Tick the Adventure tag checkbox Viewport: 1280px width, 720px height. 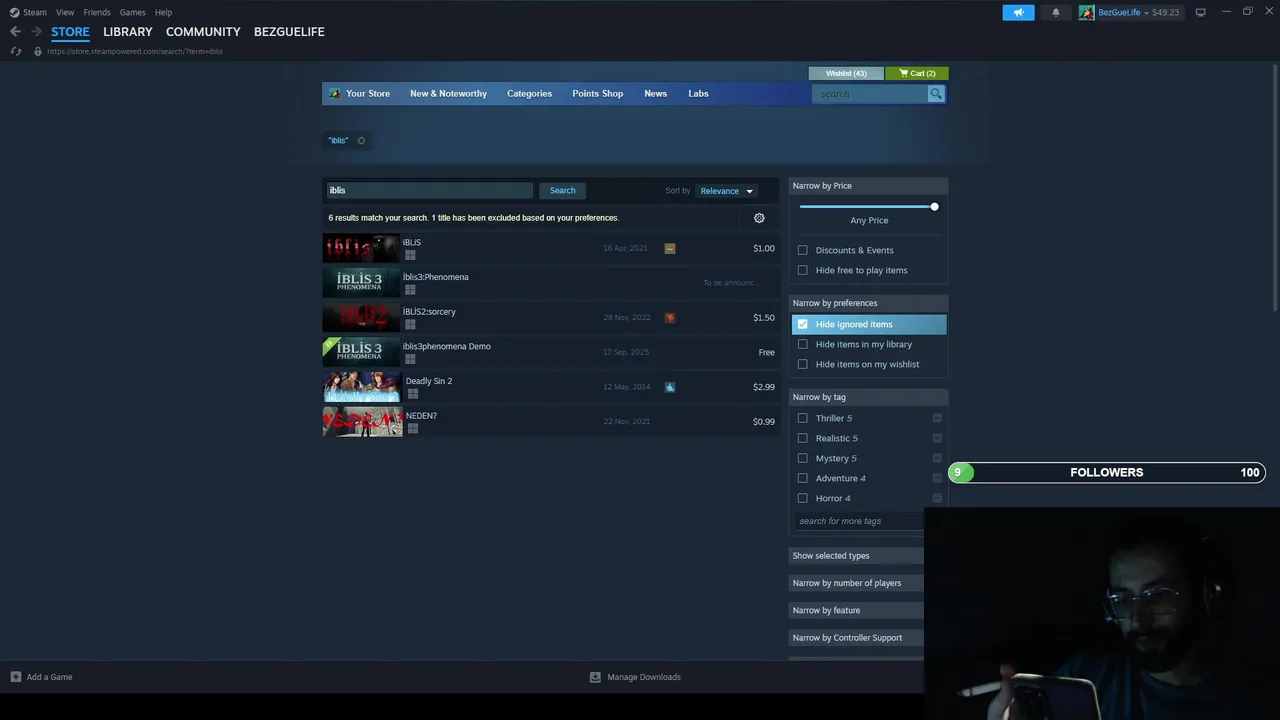[x=802, y=478]
